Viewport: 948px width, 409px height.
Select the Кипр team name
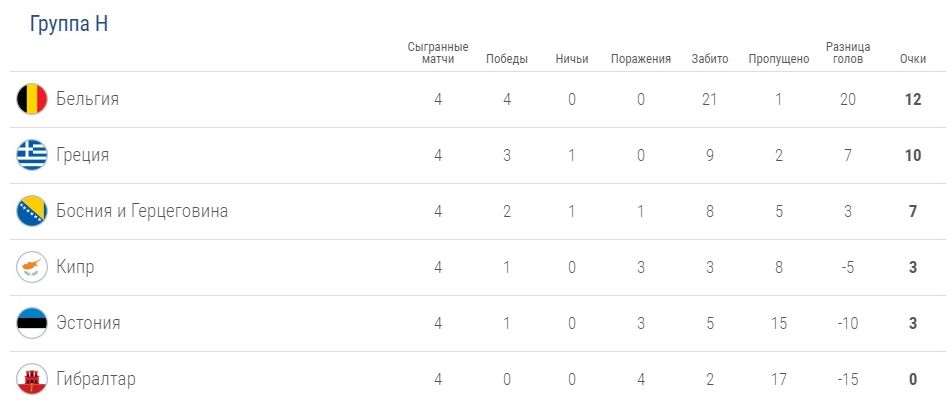[76, 267]
